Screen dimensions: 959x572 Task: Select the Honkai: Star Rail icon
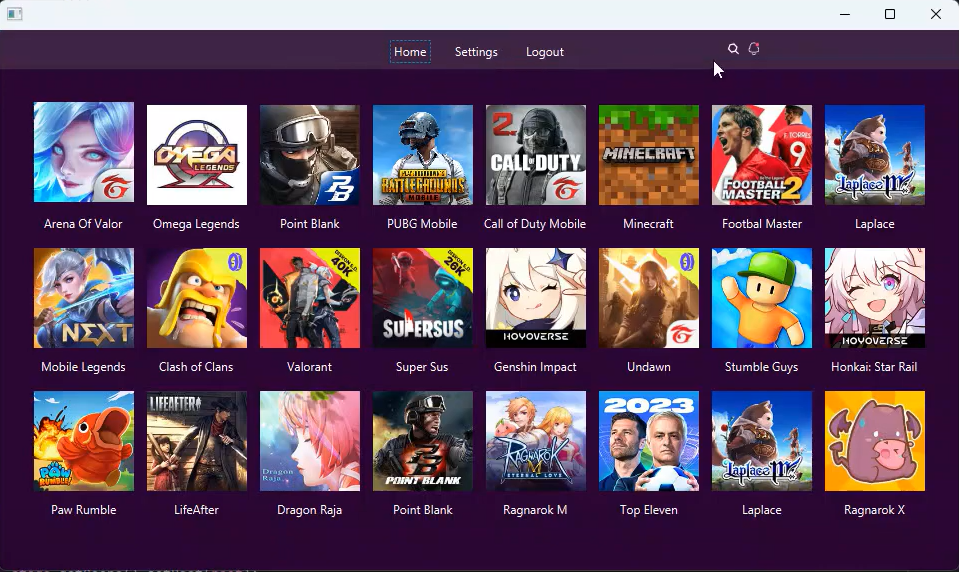[x=875, y=298]
